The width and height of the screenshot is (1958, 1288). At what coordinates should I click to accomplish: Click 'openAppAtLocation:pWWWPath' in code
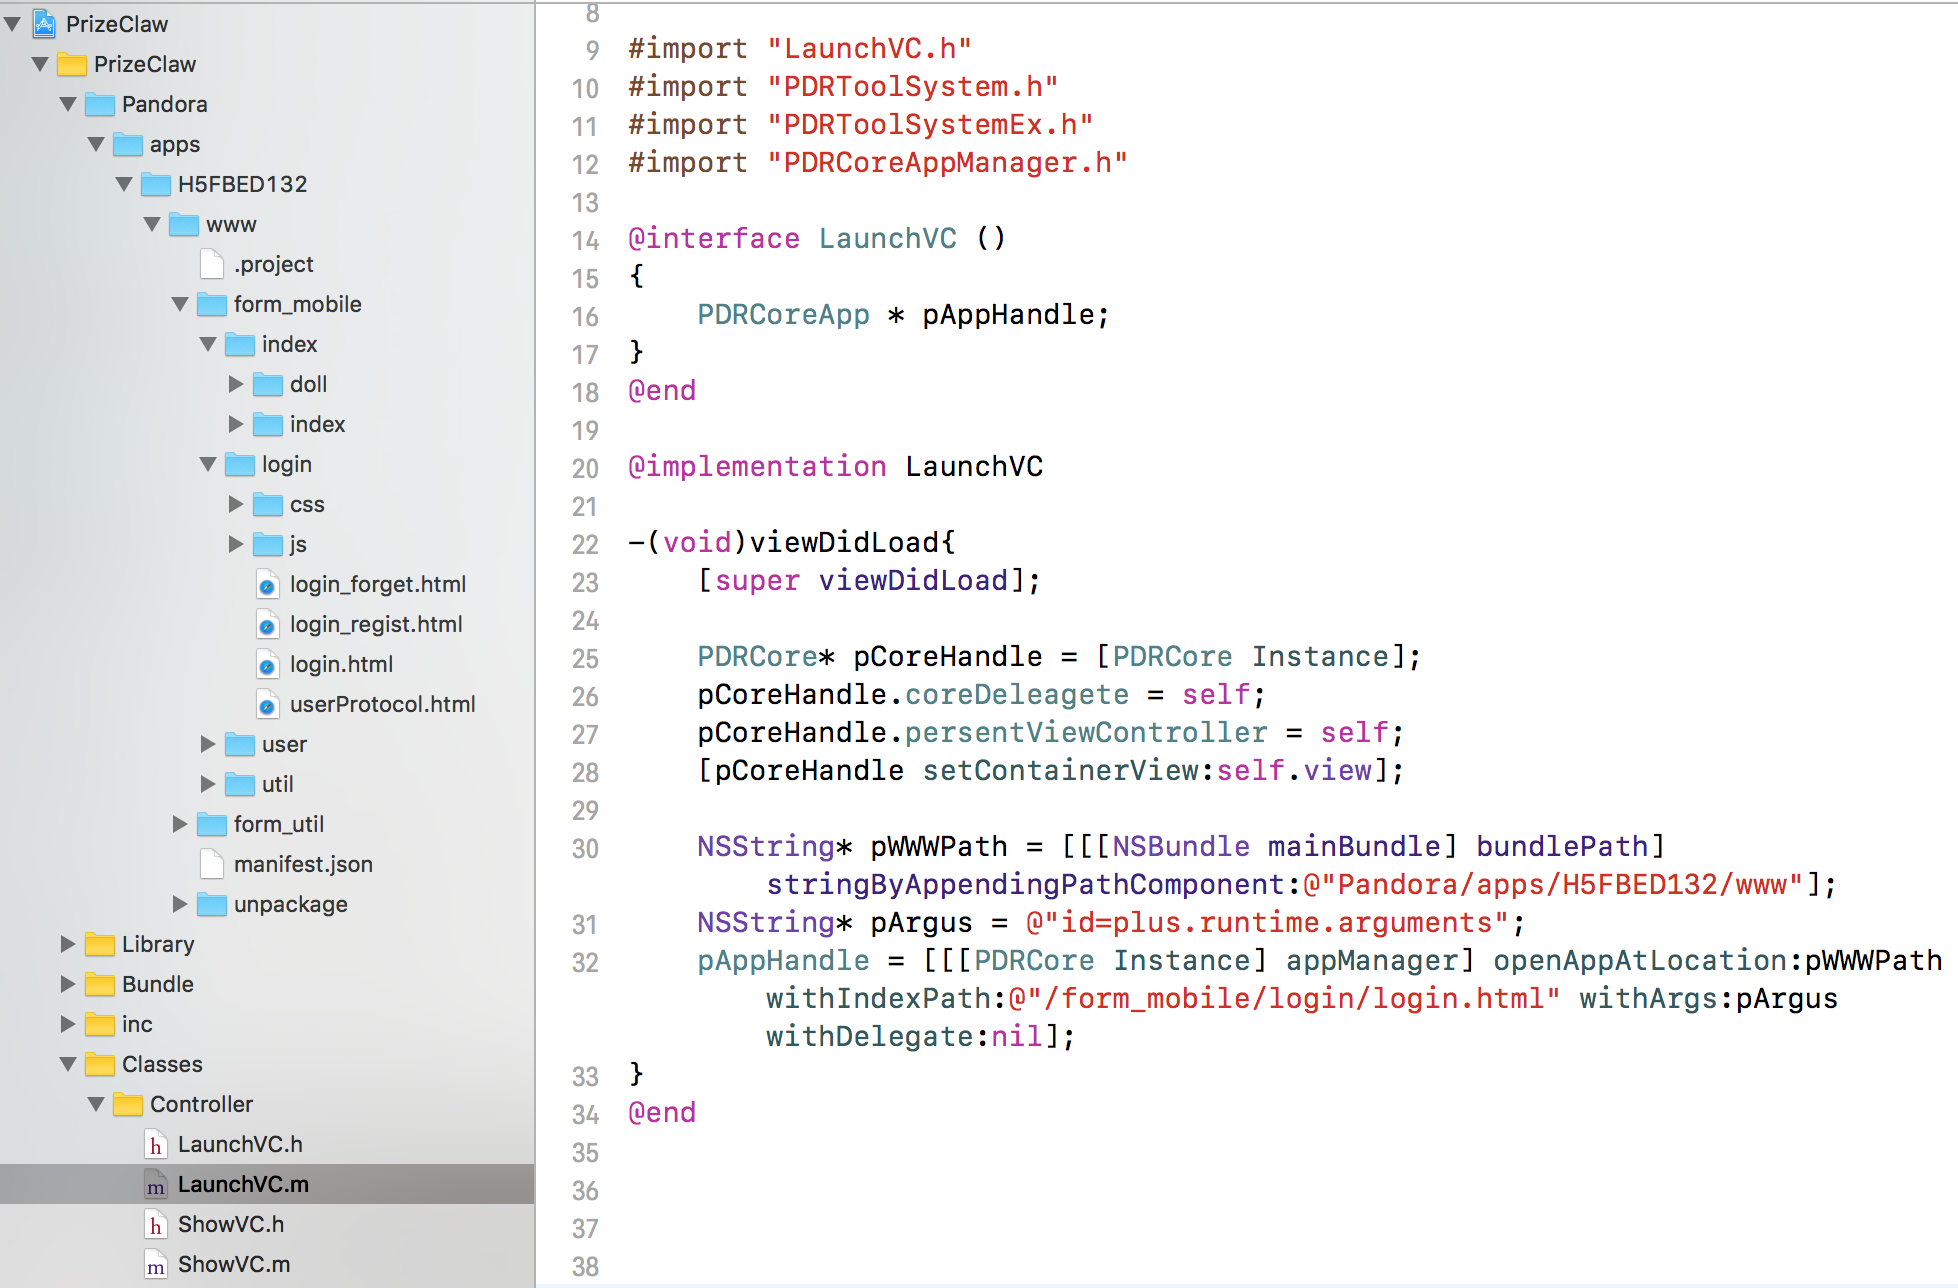coord(1717,960)
